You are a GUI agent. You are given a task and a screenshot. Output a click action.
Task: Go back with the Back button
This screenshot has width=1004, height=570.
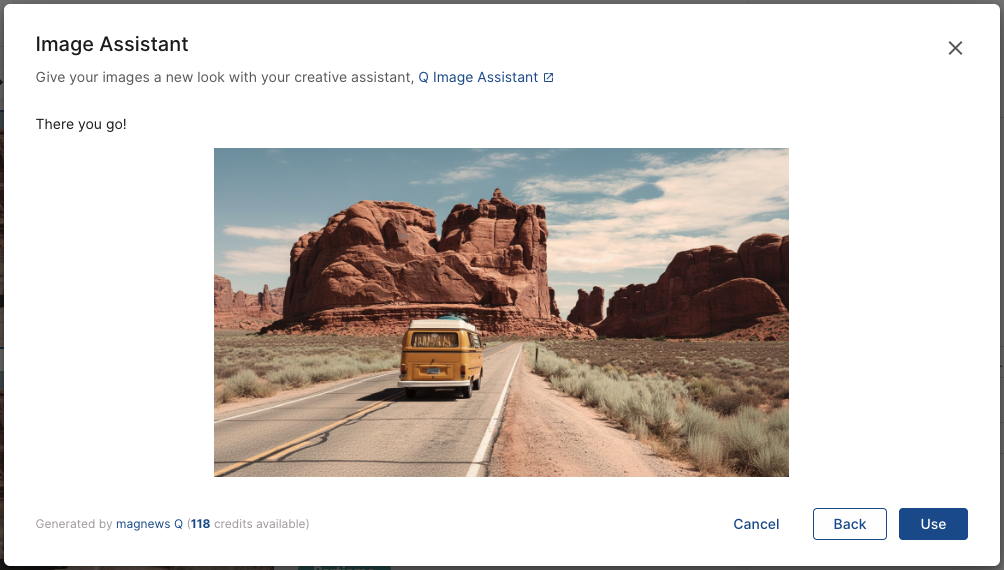[x=850, y=524]
